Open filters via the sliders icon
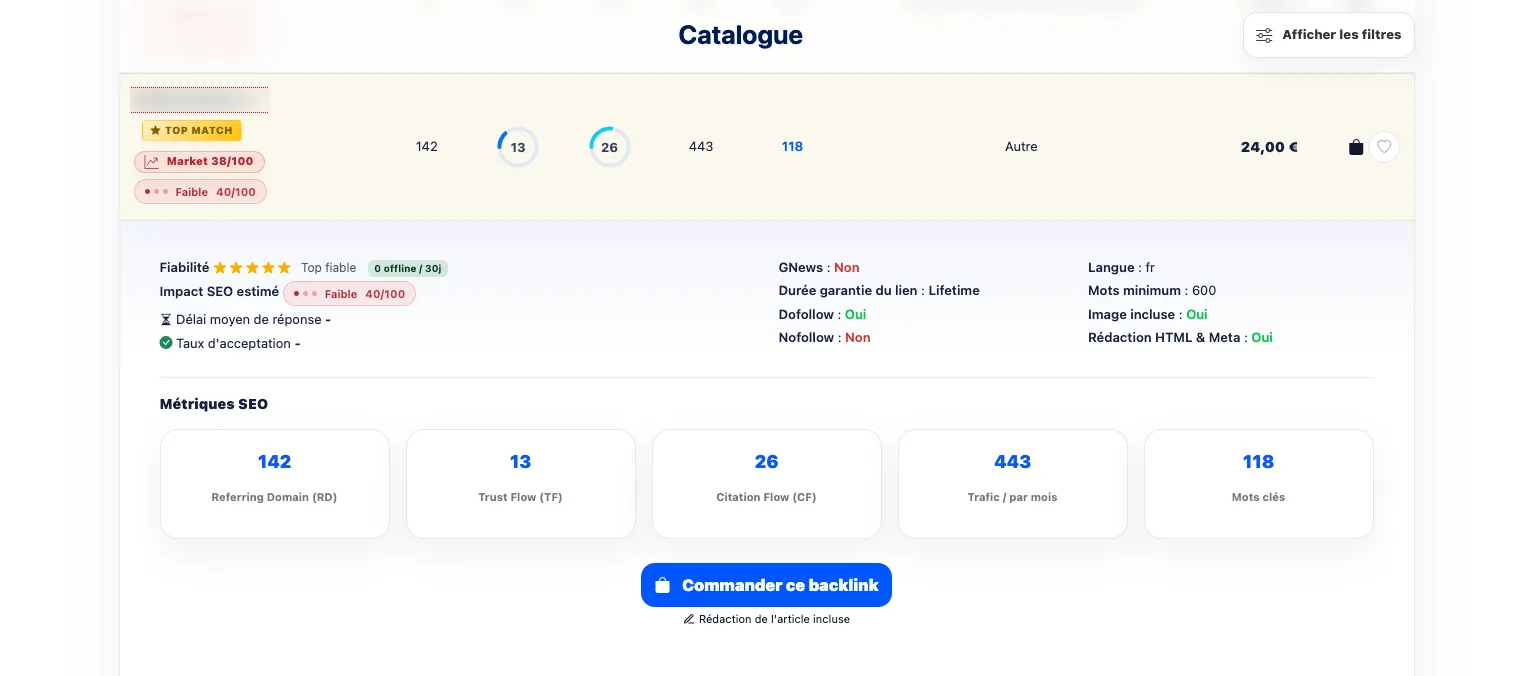 point(1264,35)
